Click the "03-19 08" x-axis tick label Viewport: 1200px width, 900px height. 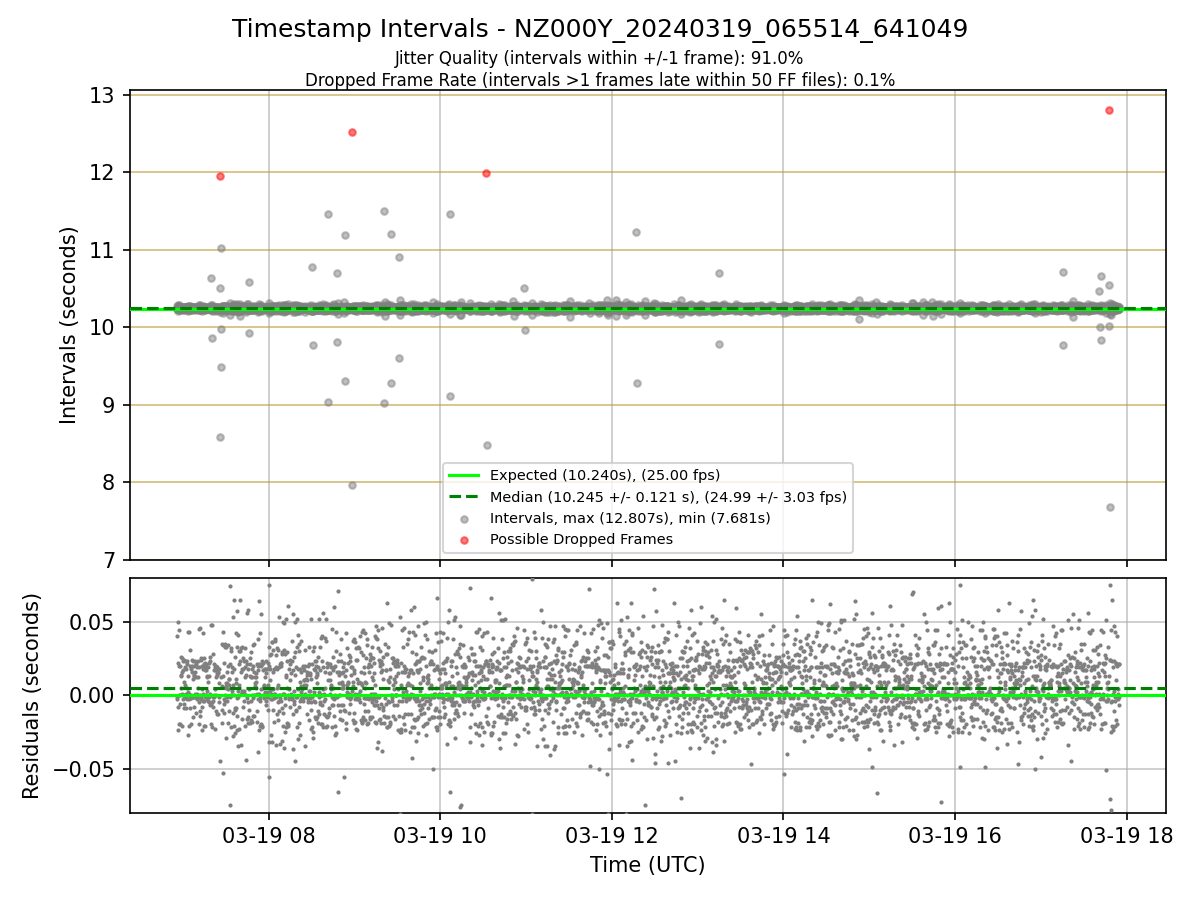click(x=268, y=835)
